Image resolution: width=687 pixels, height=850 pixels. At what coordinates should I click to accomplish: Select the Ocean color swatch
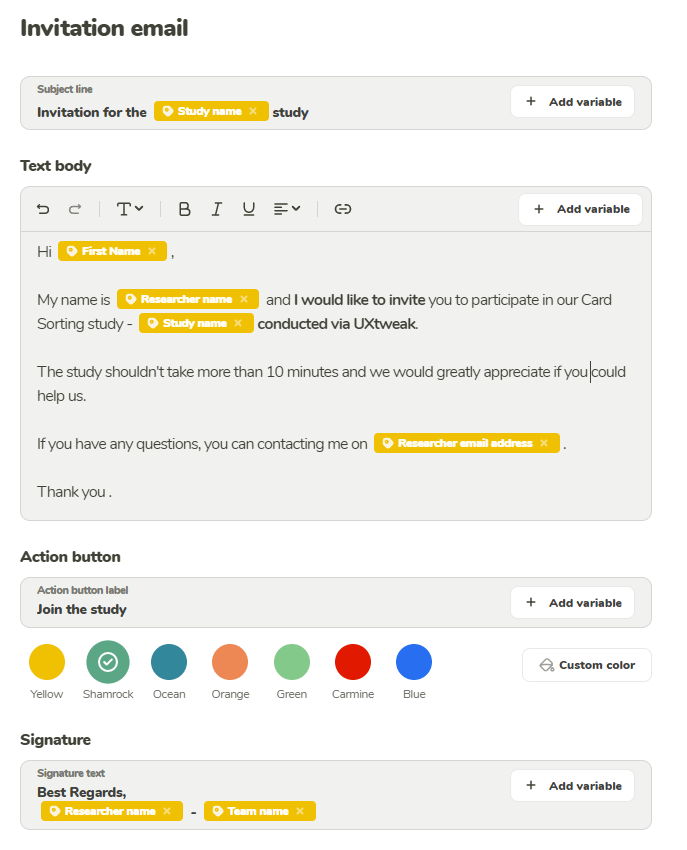169,662
